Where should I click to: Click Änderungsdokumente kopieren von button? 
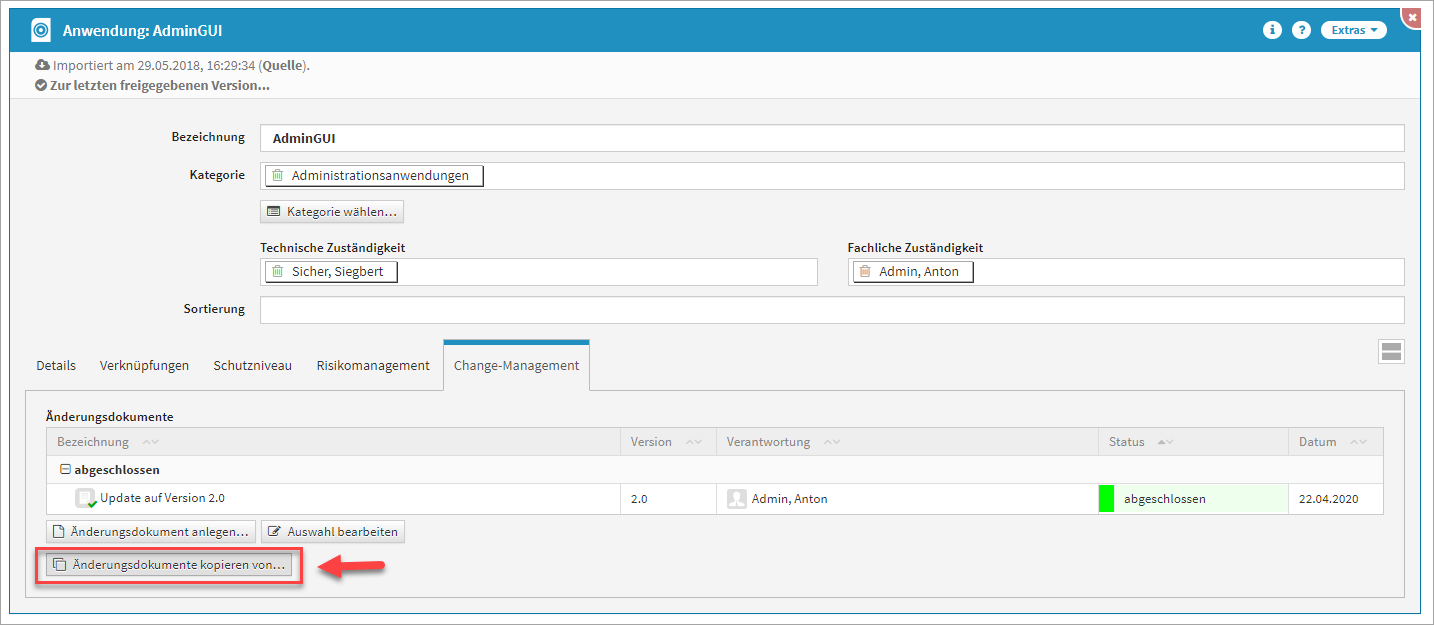169,565
